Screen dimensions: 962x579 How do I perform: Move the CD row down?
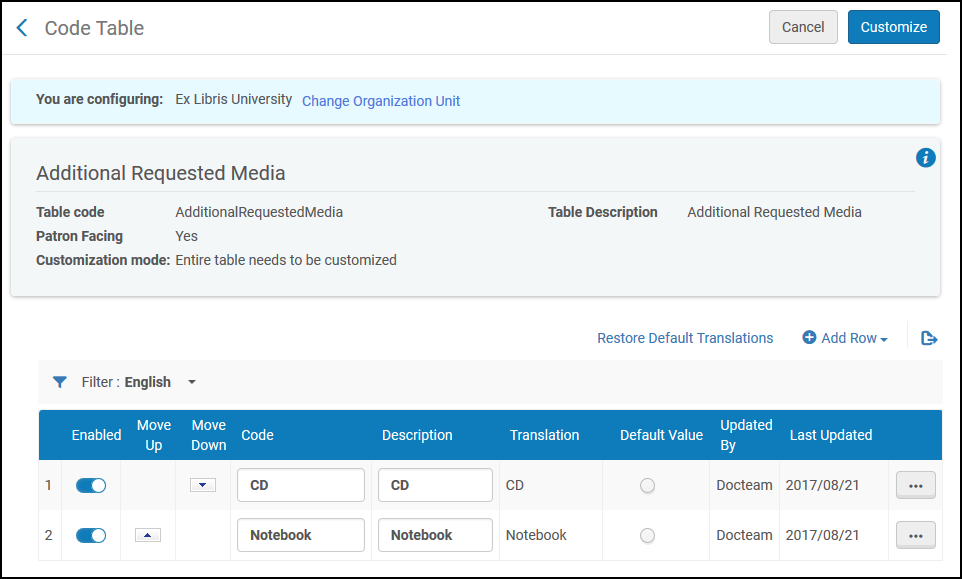[203, 485]
